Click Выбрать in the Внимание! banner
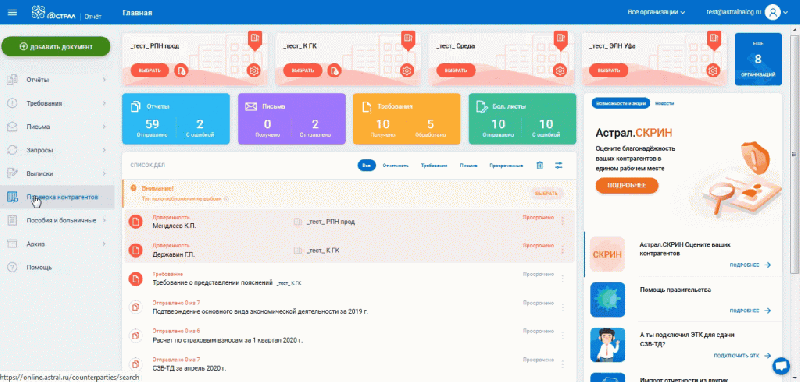800x382 pixels. [x=546, y=193]
